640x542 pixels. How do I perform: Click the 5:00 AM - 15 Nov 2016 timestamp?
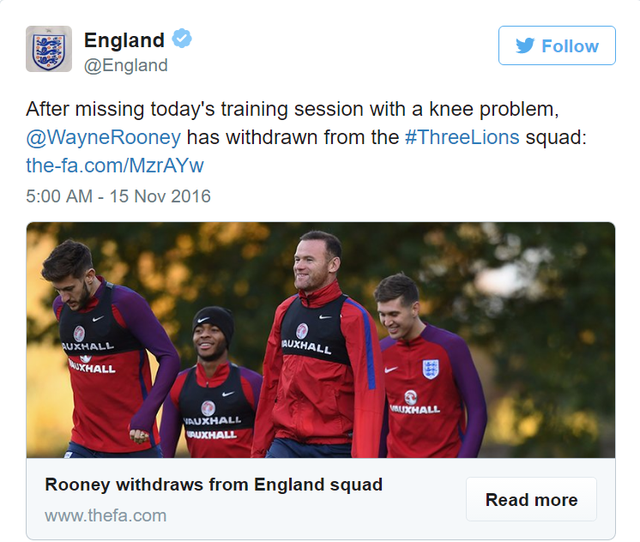coord(118,196)
